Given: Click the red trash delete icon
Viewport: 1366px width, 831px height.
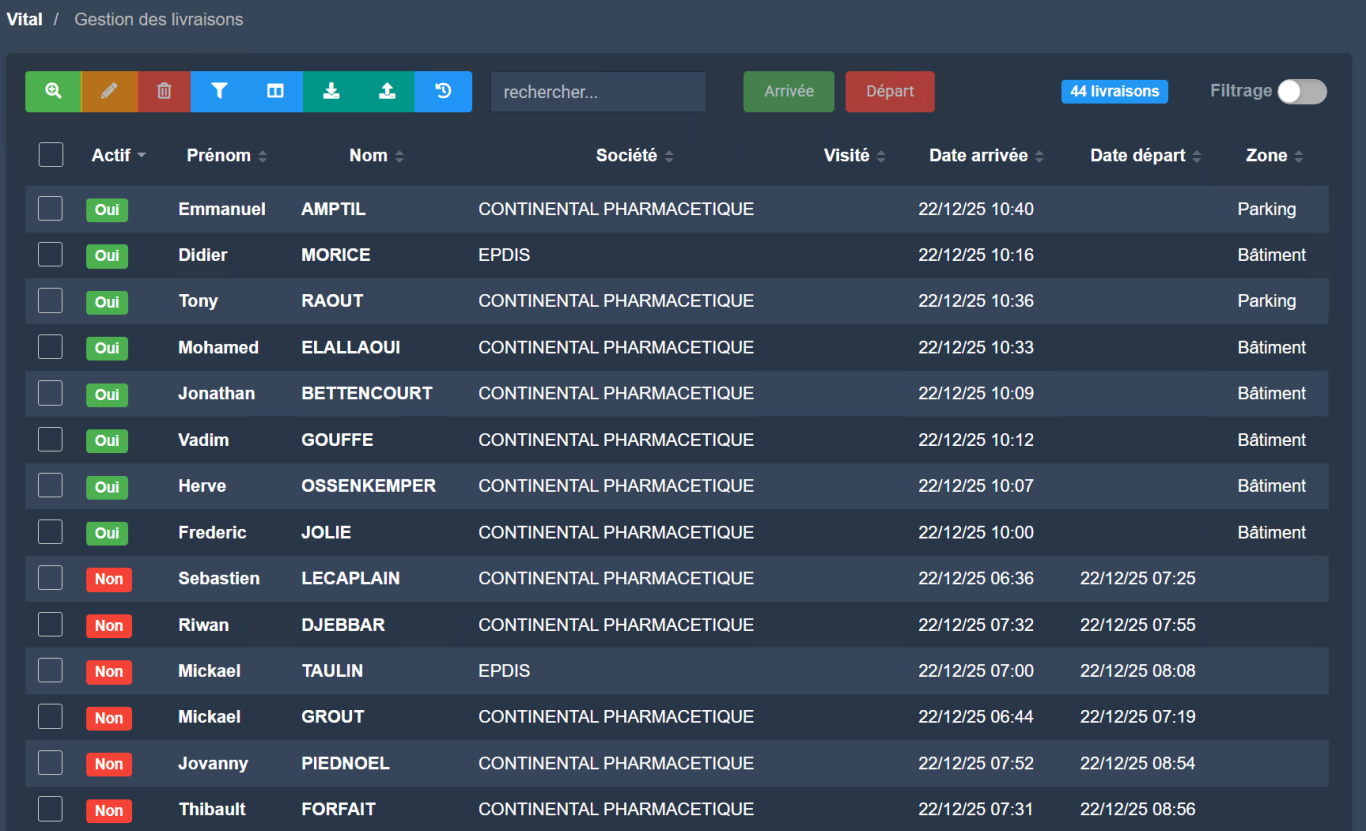Looking at the screenshot, I should pos(164,91).
